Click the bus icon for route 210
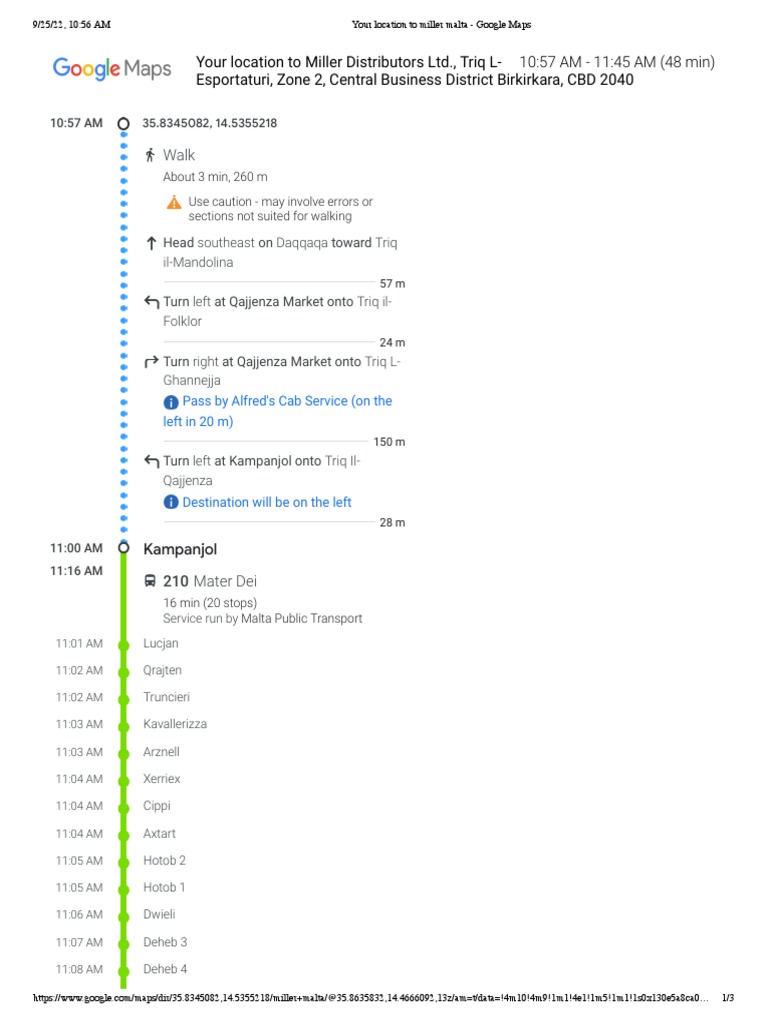The width and height of the screenshot is (768, 1024). (150, 581)
